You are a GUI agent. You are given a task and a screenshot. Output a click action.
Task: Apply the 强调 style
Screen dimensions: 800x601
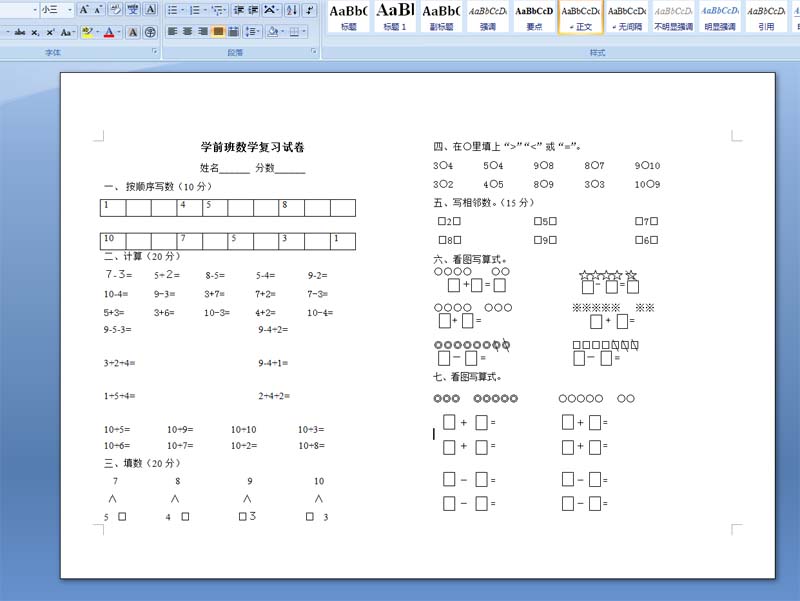tap(488, 17)
